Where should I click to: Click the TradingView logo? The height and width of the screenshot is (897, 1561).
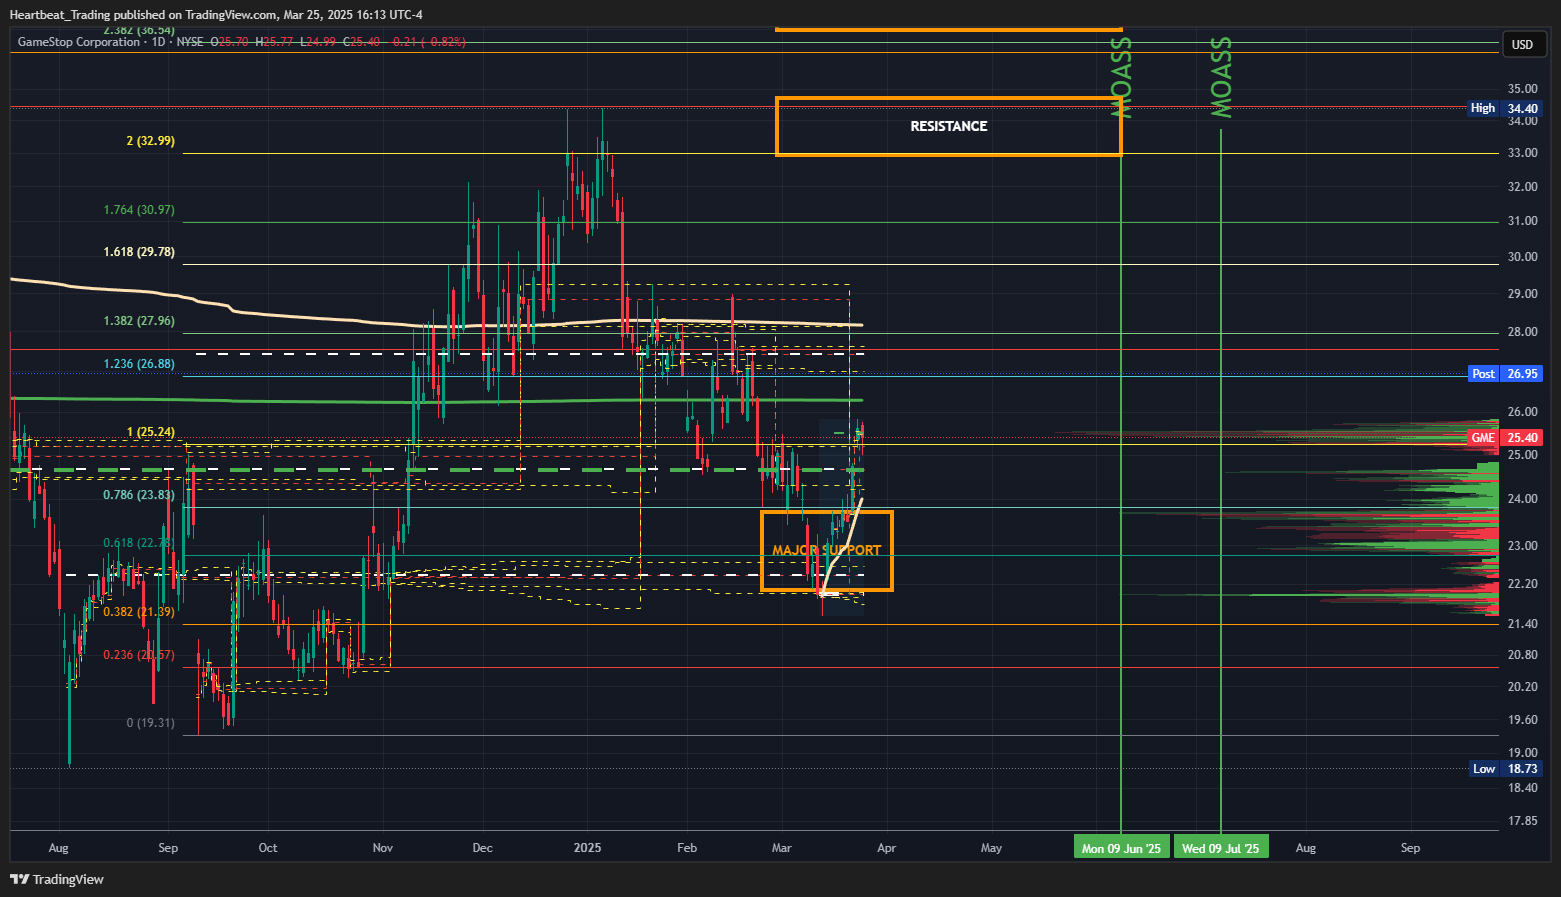(57, 879)
